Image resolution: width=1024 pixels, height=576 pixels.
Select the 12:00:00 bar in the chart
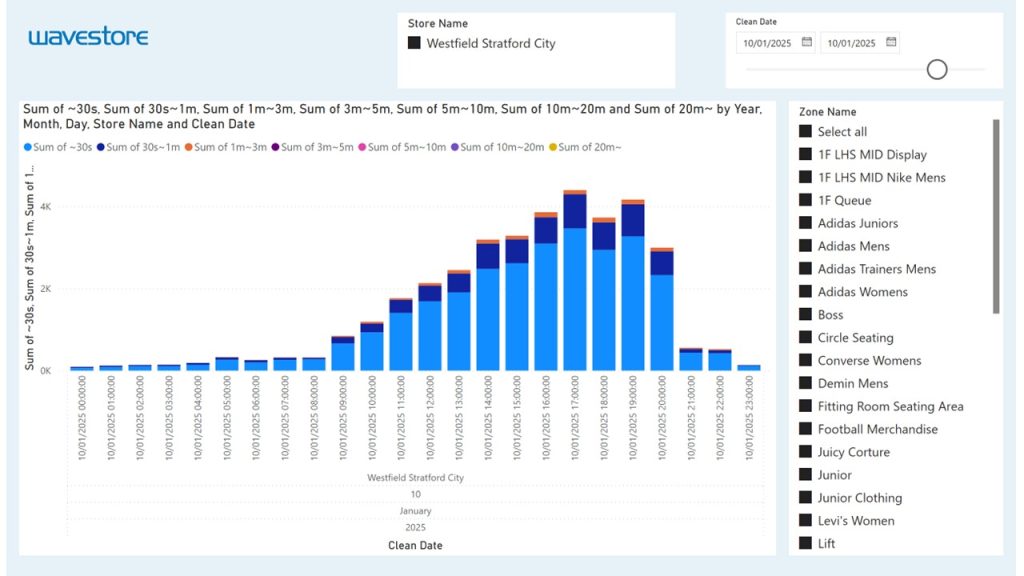[x=430, y=327]
